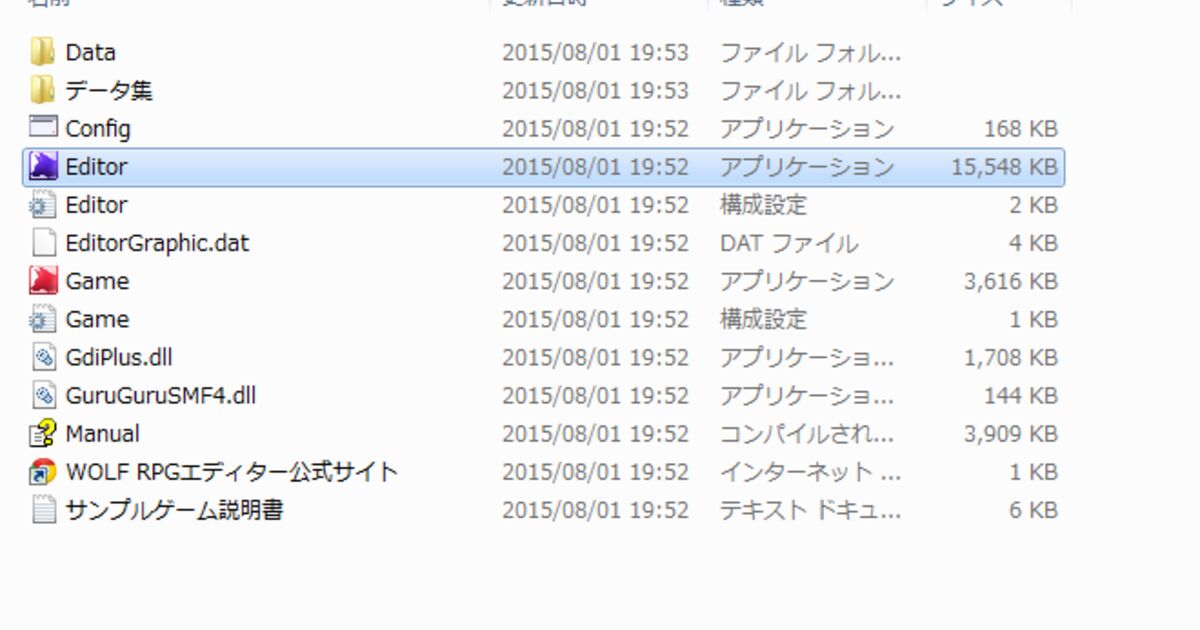Click the red Game application icon

click(43, 281)
